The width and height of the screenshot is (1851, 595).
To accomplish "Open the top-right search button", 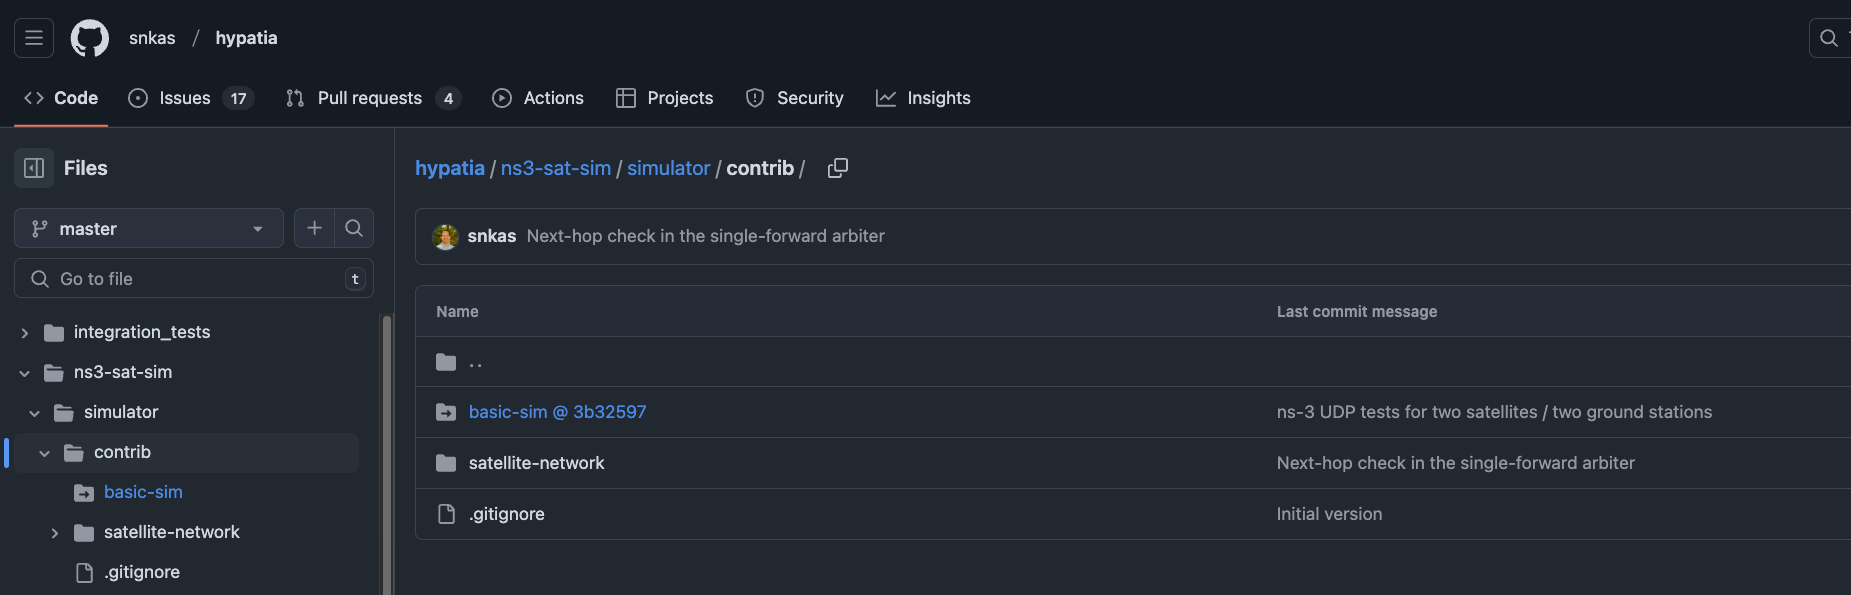I will (x=1829, y=38).
